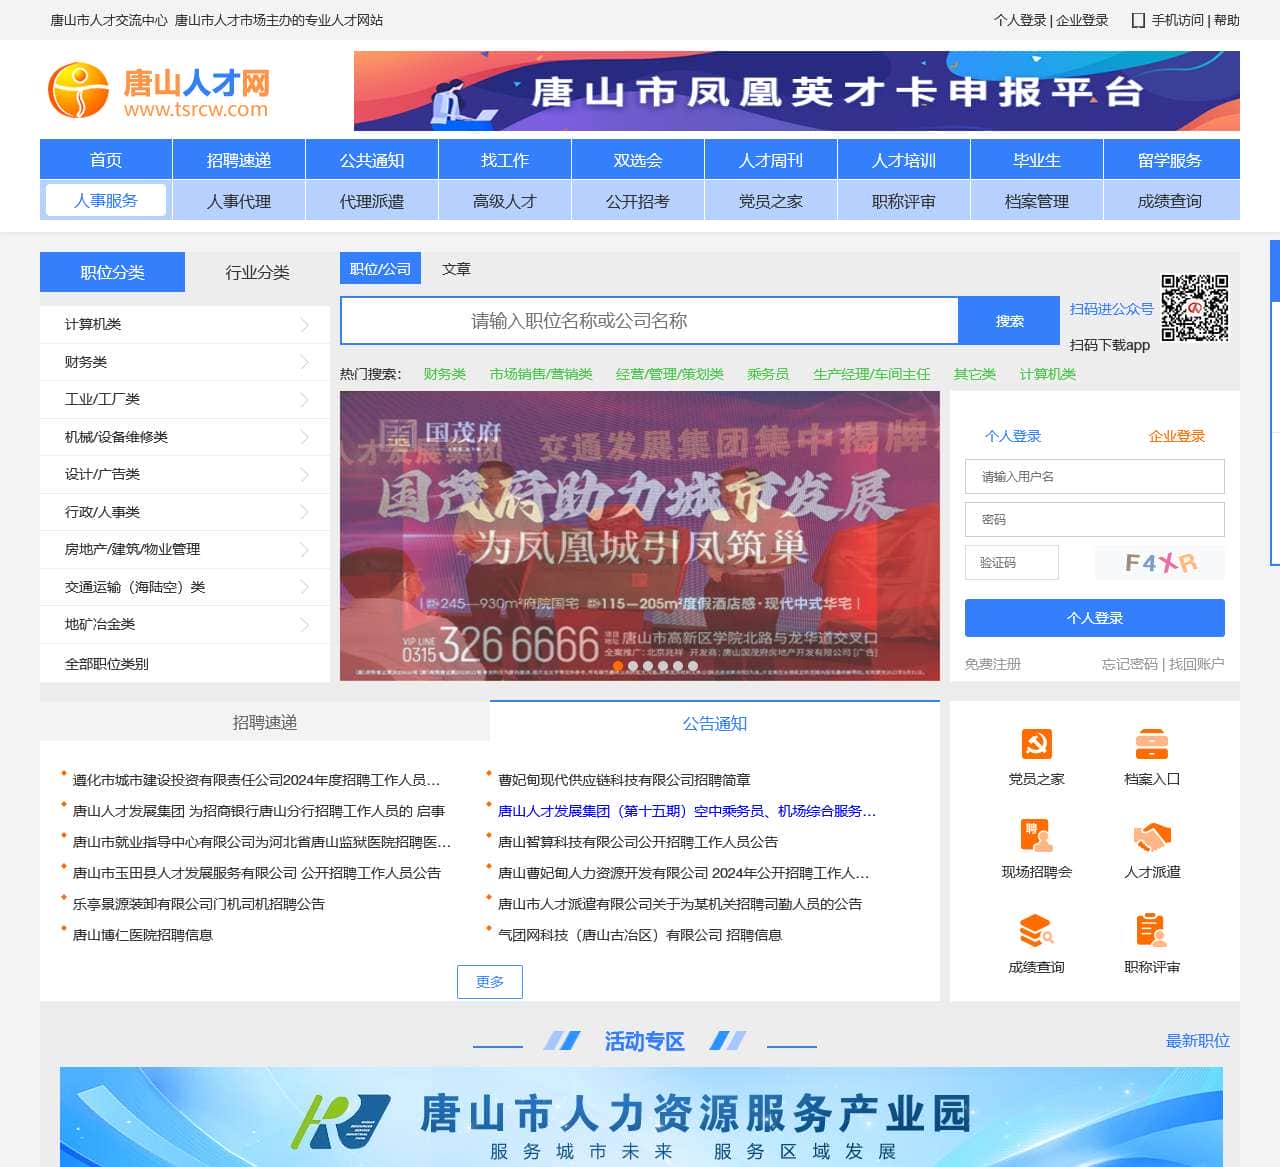Click the blue 个人登录 submit button
This screenshot has width=1280, height=1167.
[x=1095, y=618]
